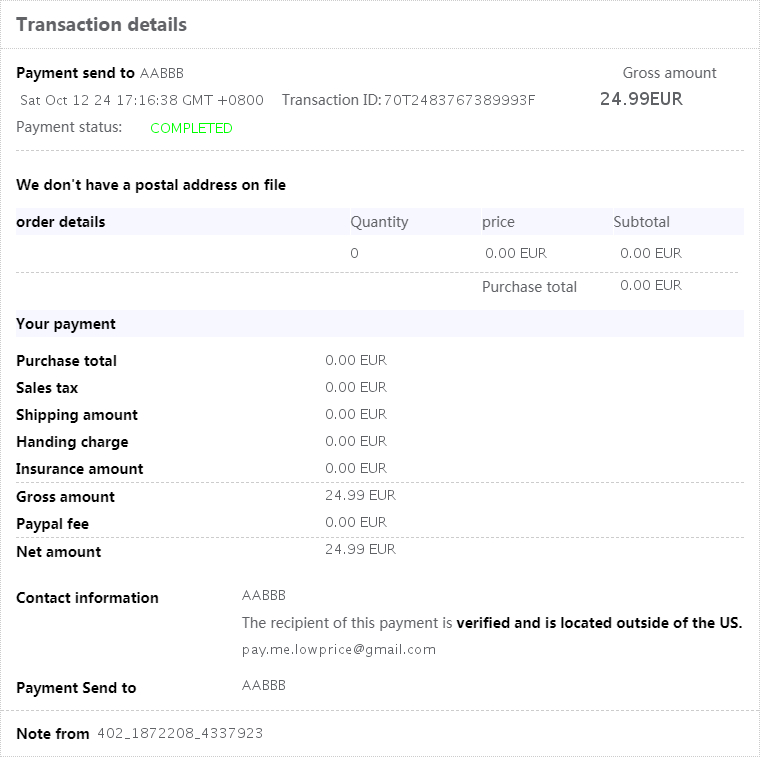Click the price column header
Screen dimensions: 760x757
498,222
